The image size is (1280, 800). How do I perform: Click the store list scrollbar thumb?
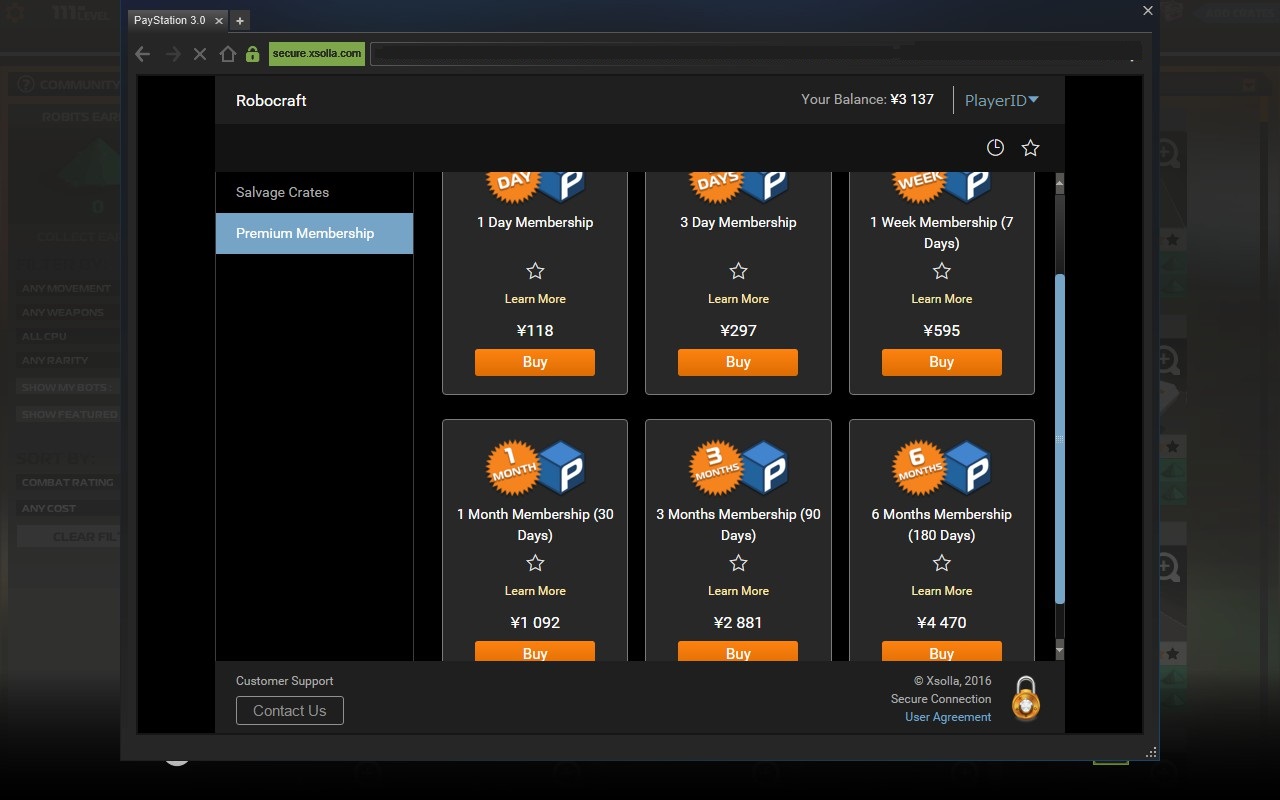(1060, 439)
